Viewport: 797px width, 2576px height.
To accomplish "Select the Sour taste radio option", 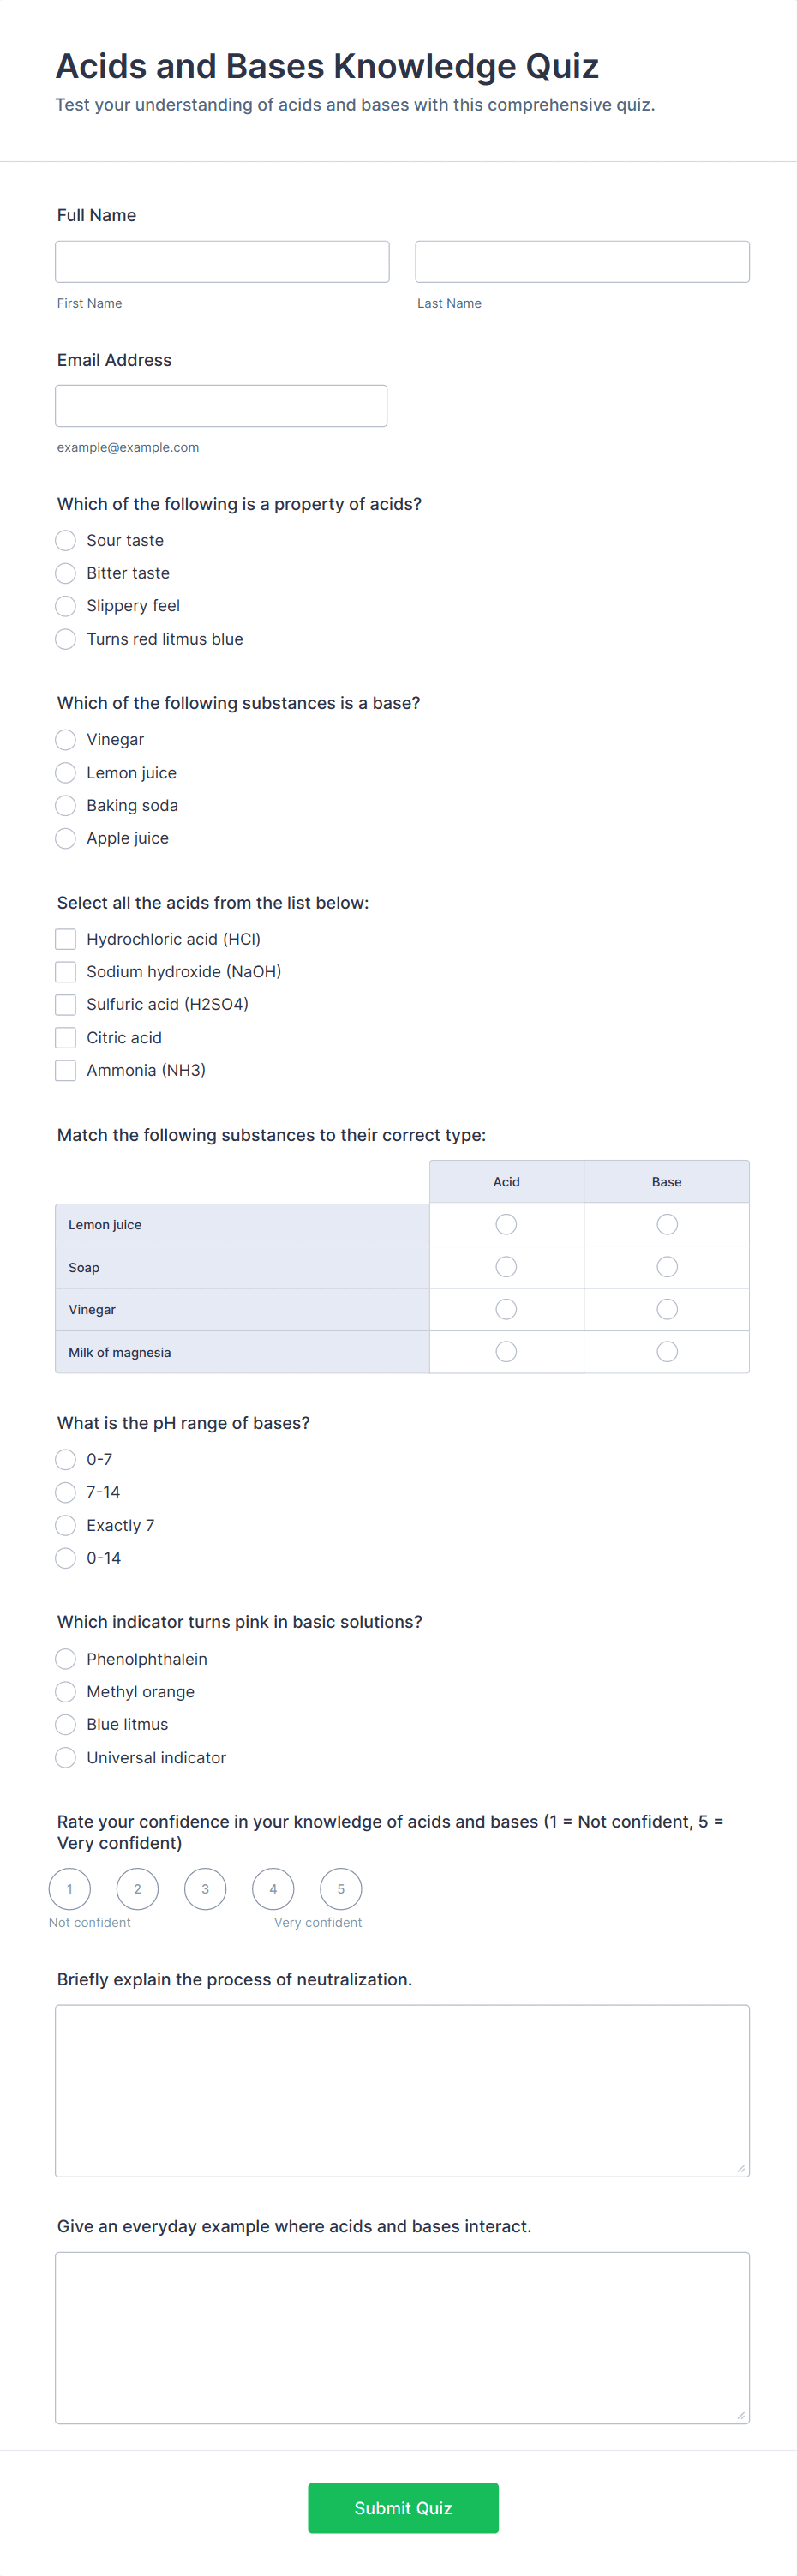I will [x=65, y=540].
